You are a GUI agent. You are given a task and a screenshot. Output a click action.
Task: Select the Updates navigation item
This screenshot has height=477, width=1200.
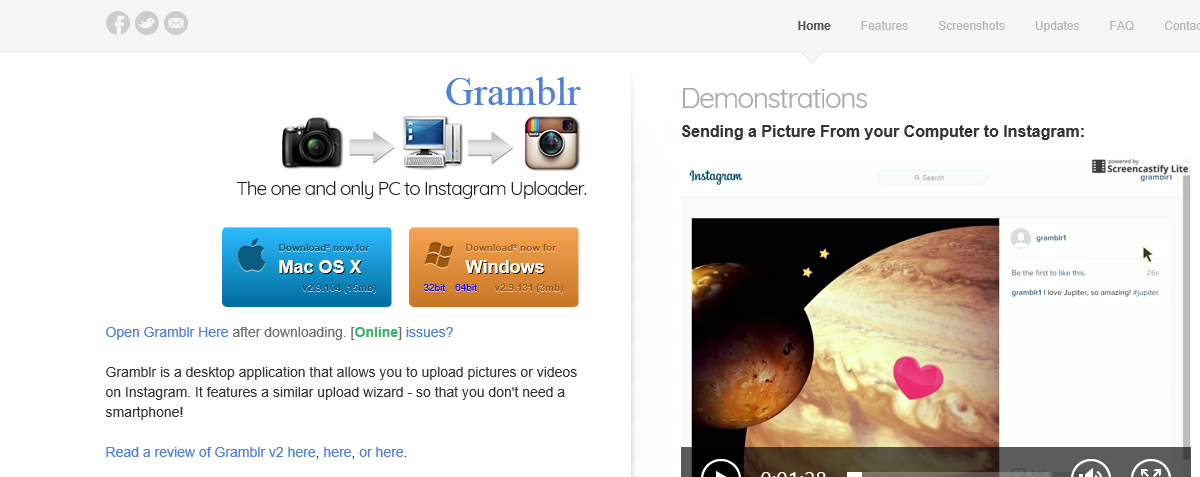(x=1057, y=26)
